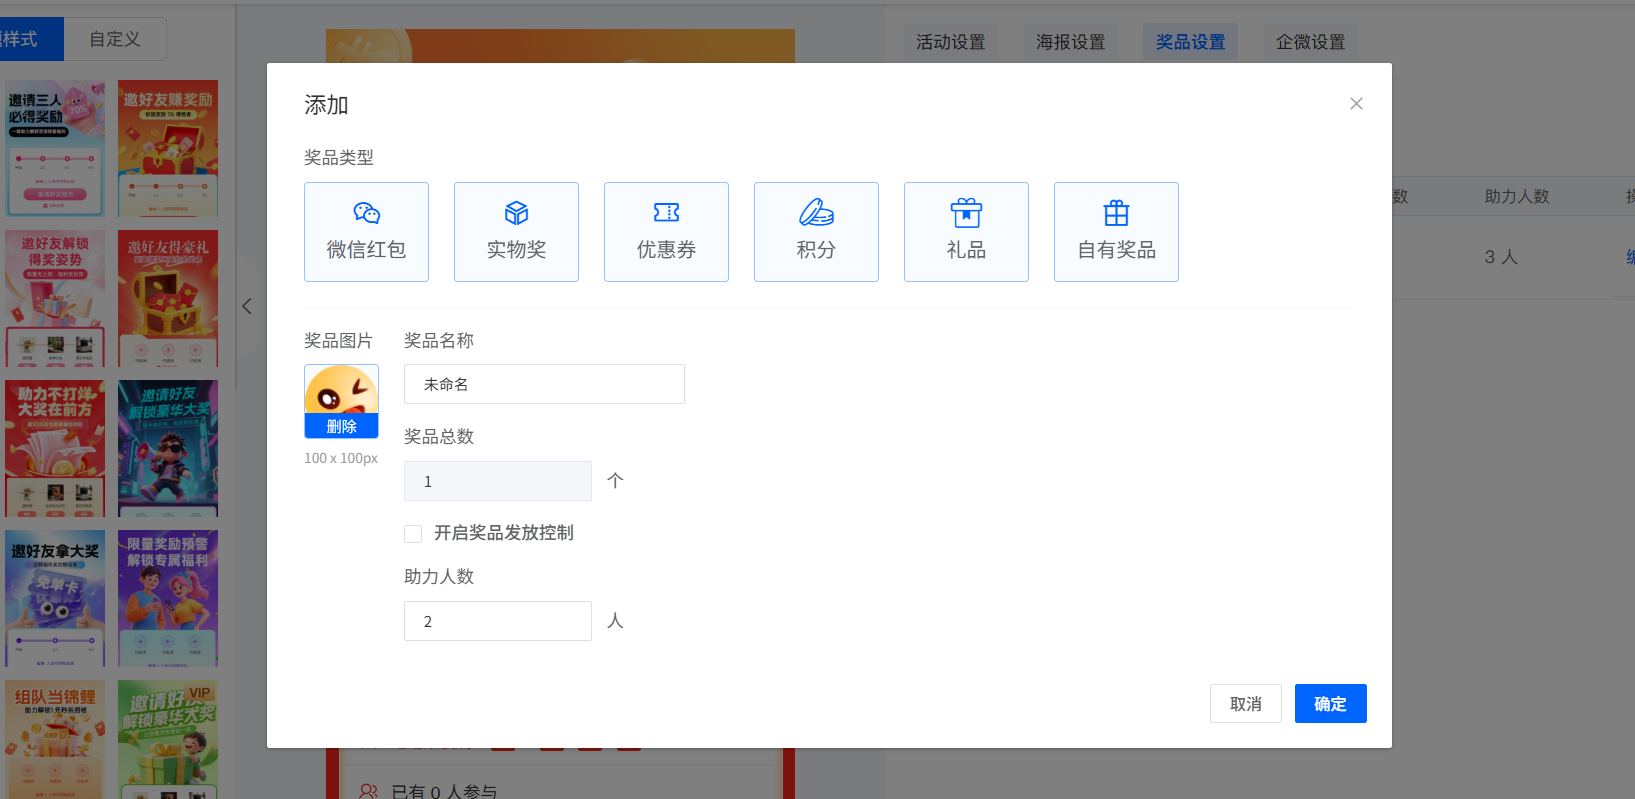Select the 积分 points prize type

tap(816, 232)
